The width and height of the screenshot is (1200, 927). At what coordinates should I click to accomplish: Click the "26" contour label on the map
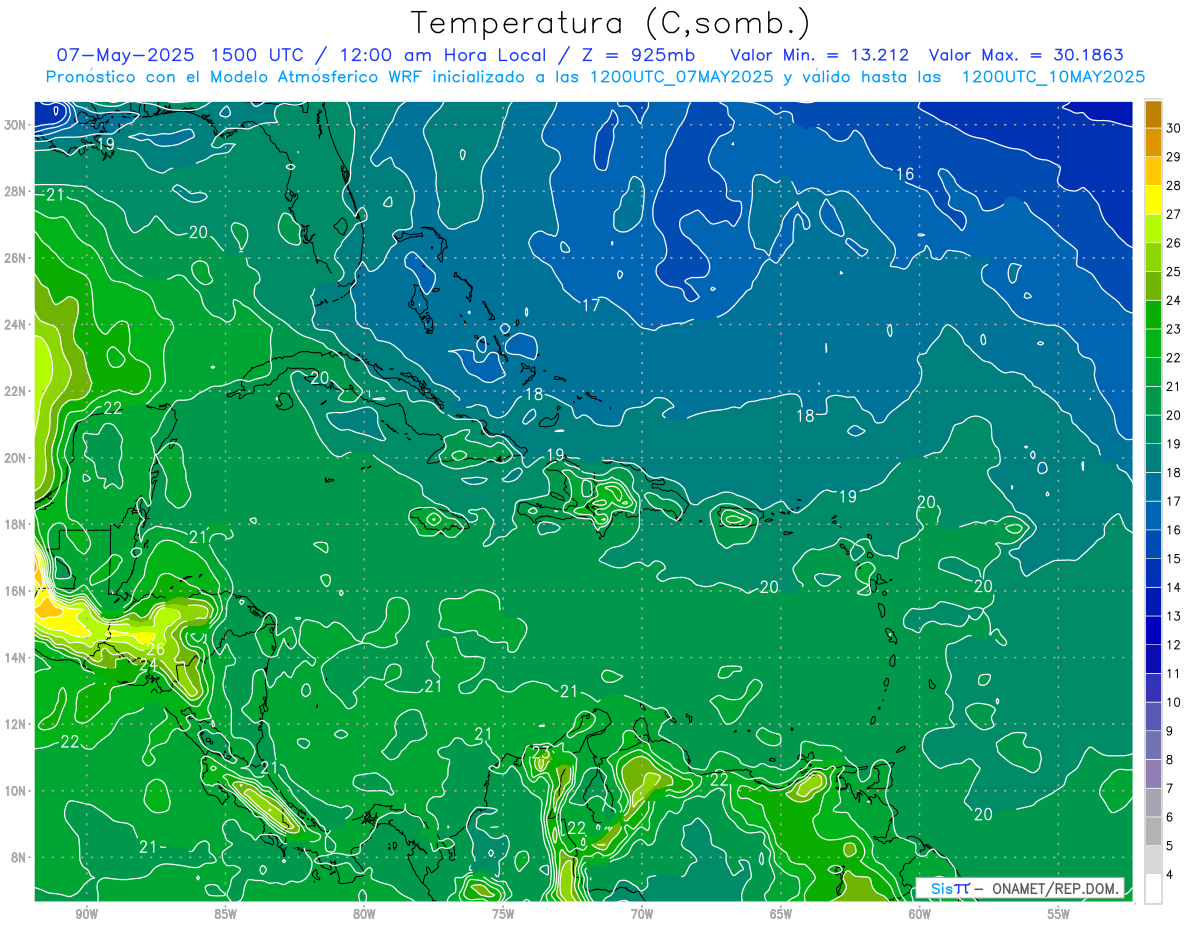click(155, 648)
